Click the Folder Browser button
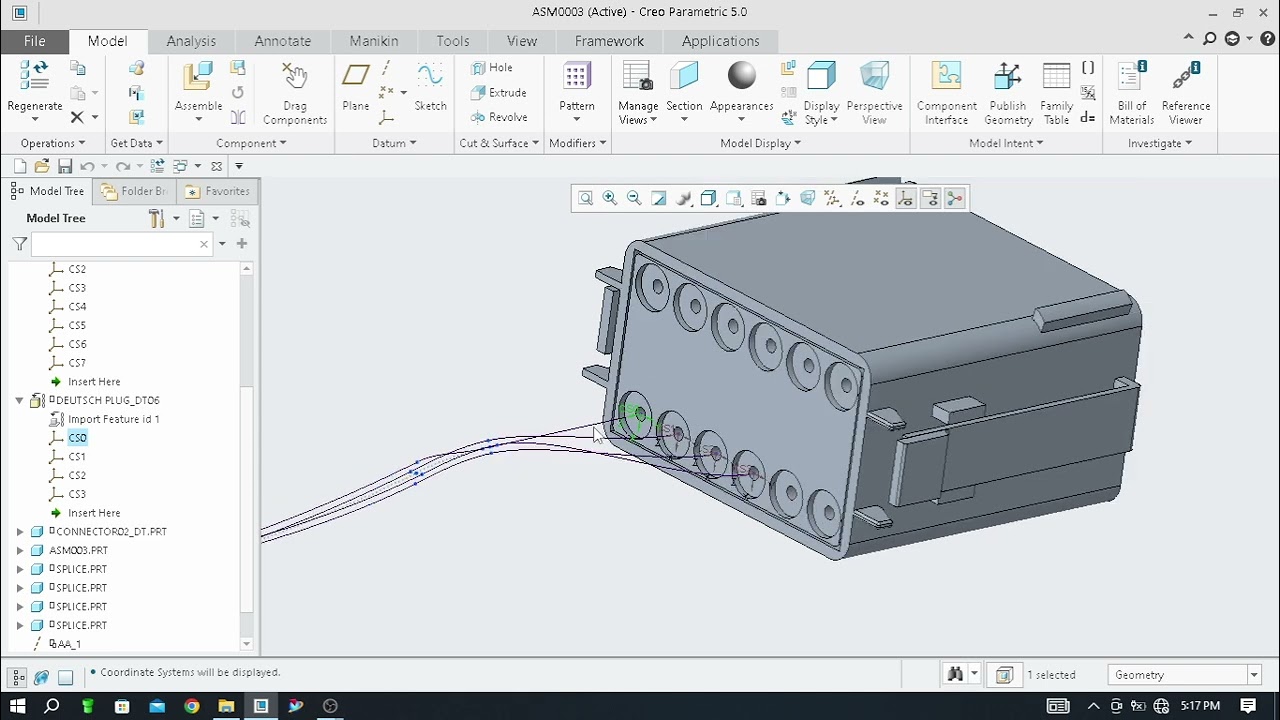This screenshot has height=720, width=1280. point(133,191)
